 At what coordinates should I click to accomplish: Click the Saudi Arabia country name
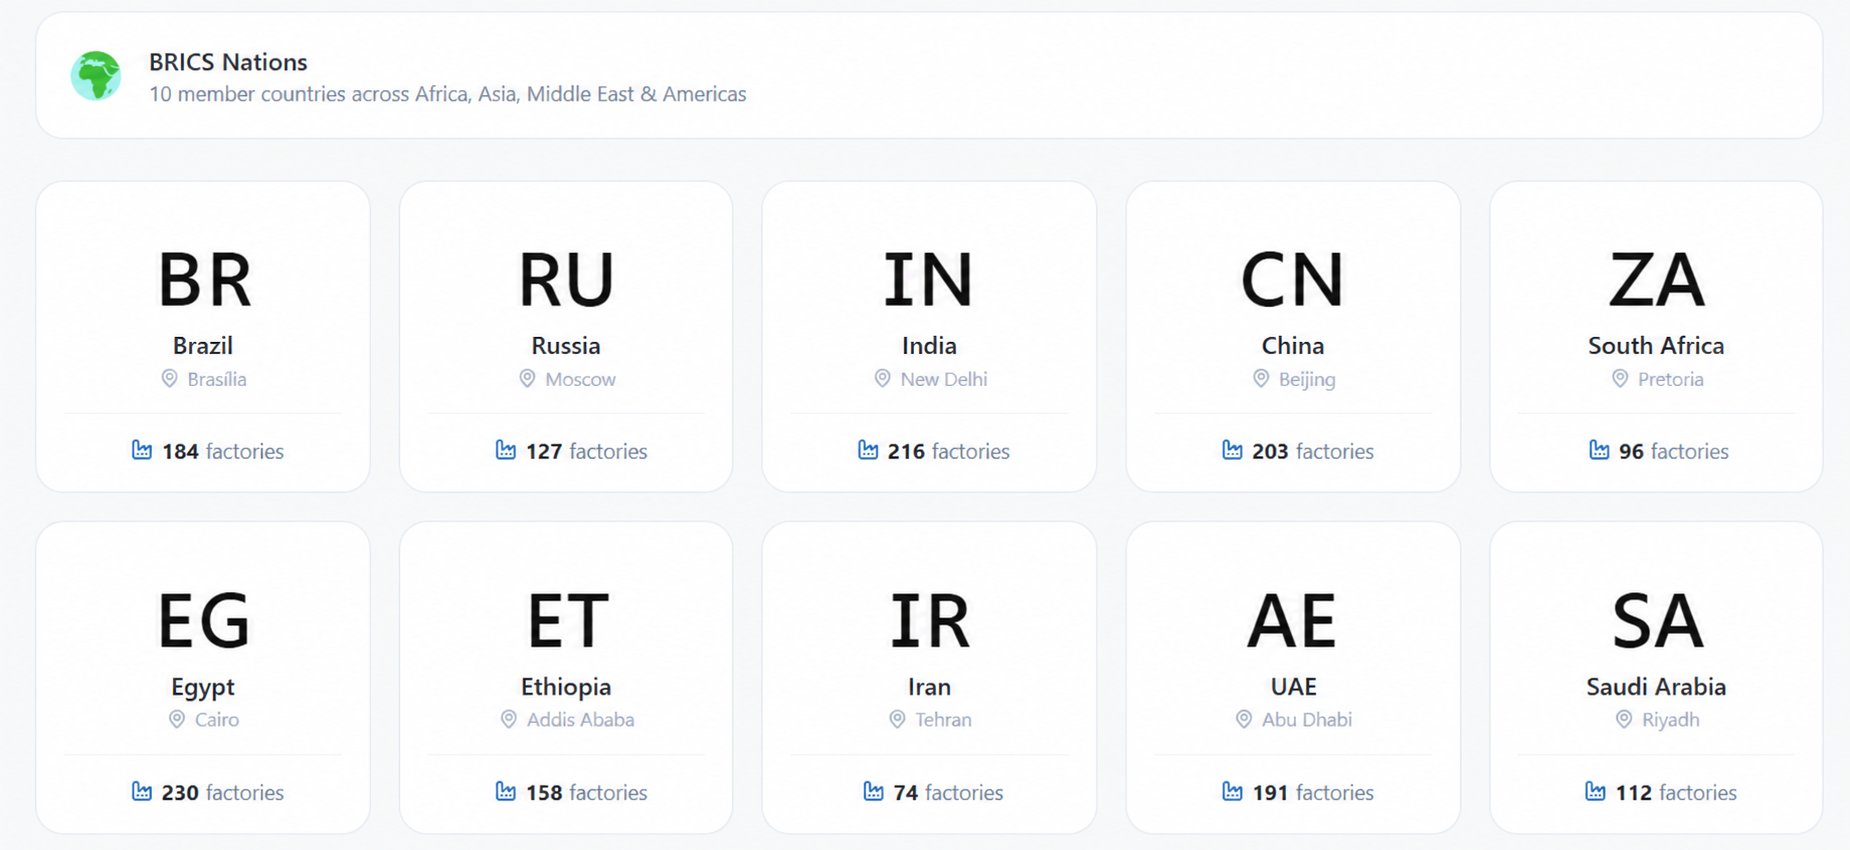click(x=1656, y=687)
